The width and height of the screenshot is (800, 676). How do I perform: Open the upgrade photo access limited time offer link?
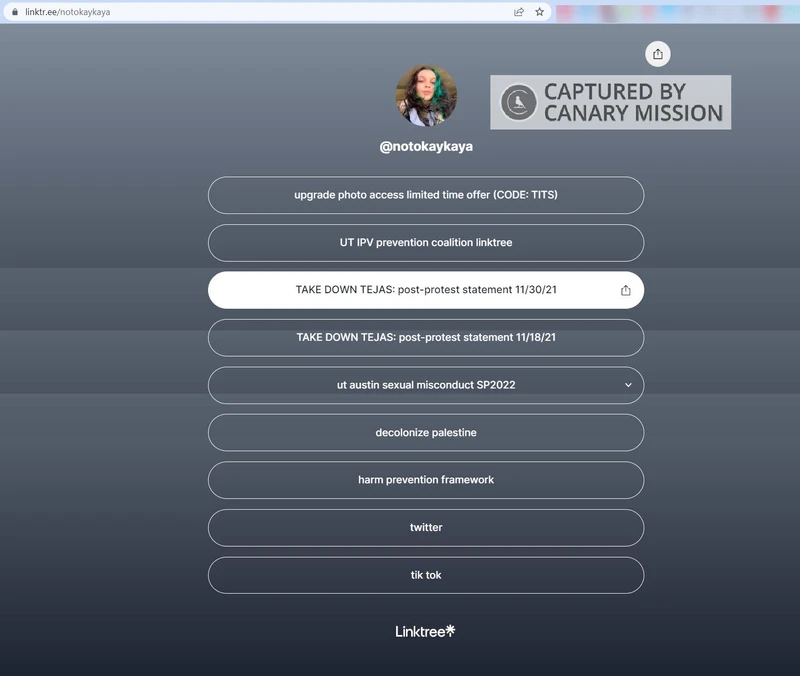[x=425, y=195]
